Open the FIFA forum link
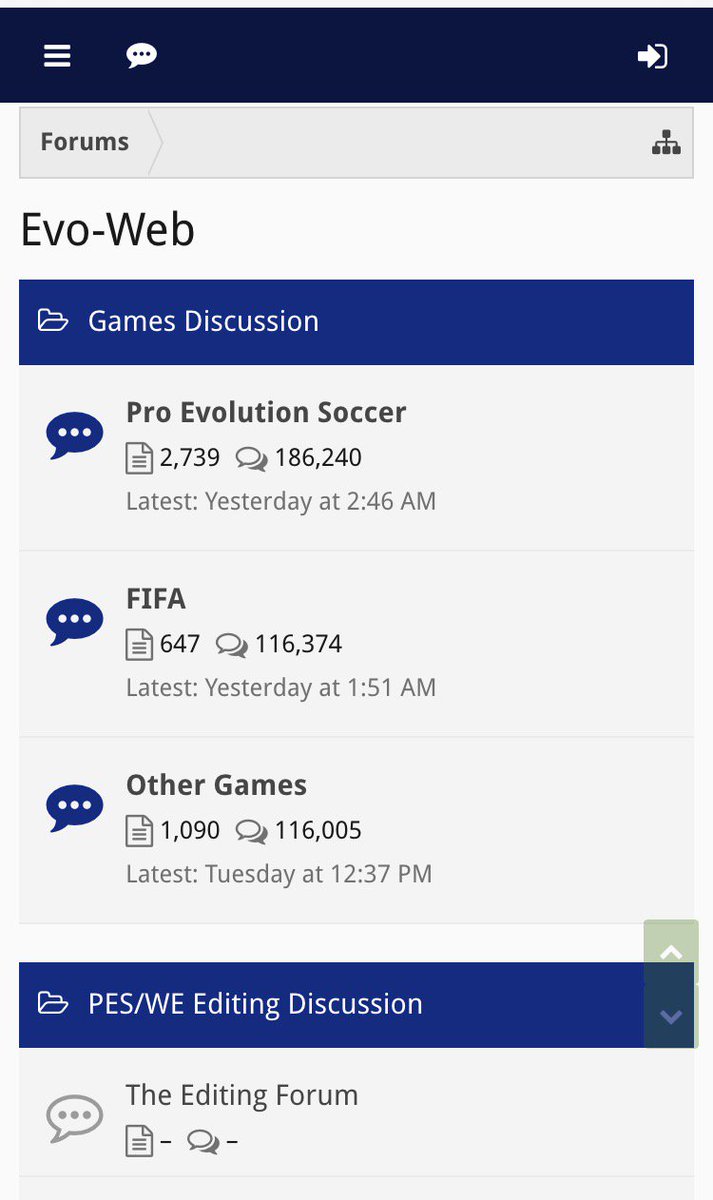Viewport: 713px width, 1200px height. tap(156, 598)
